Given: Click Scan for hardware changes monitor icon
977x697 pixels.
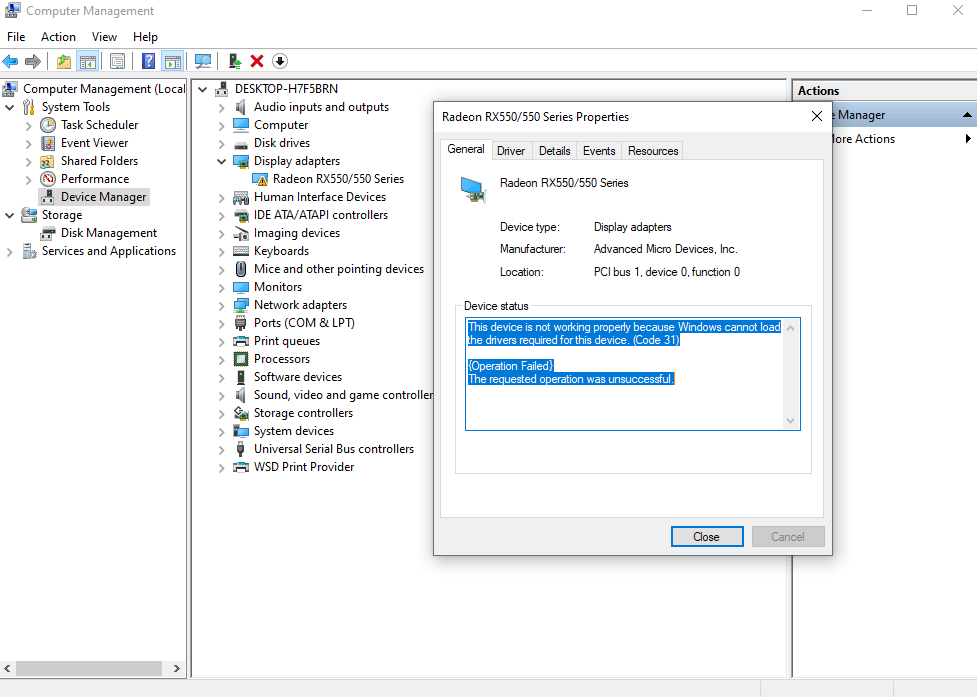Looking at the screenshot, I should point(203,61).
